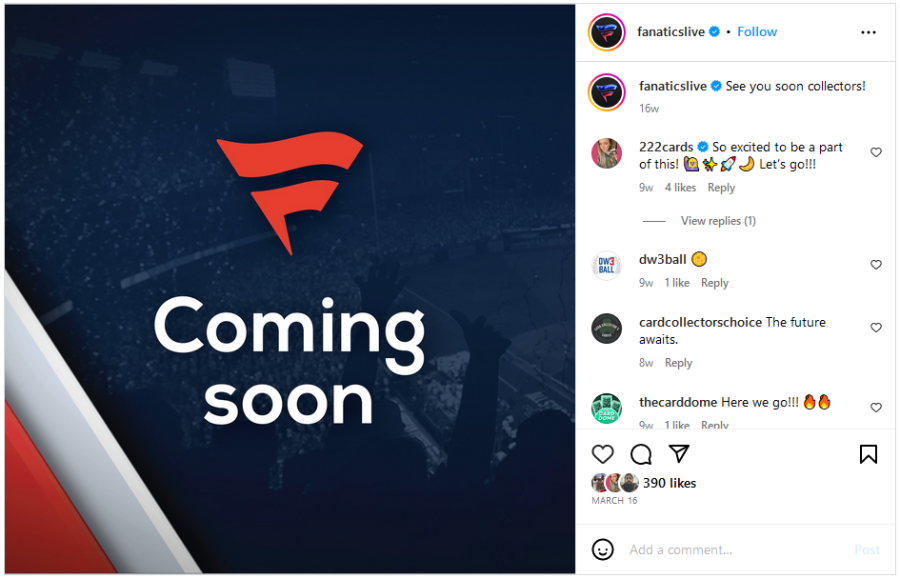Like the post with the heart icon
Image resolution: width=900 pixels, height=579 pixels.
coord(602,454)
